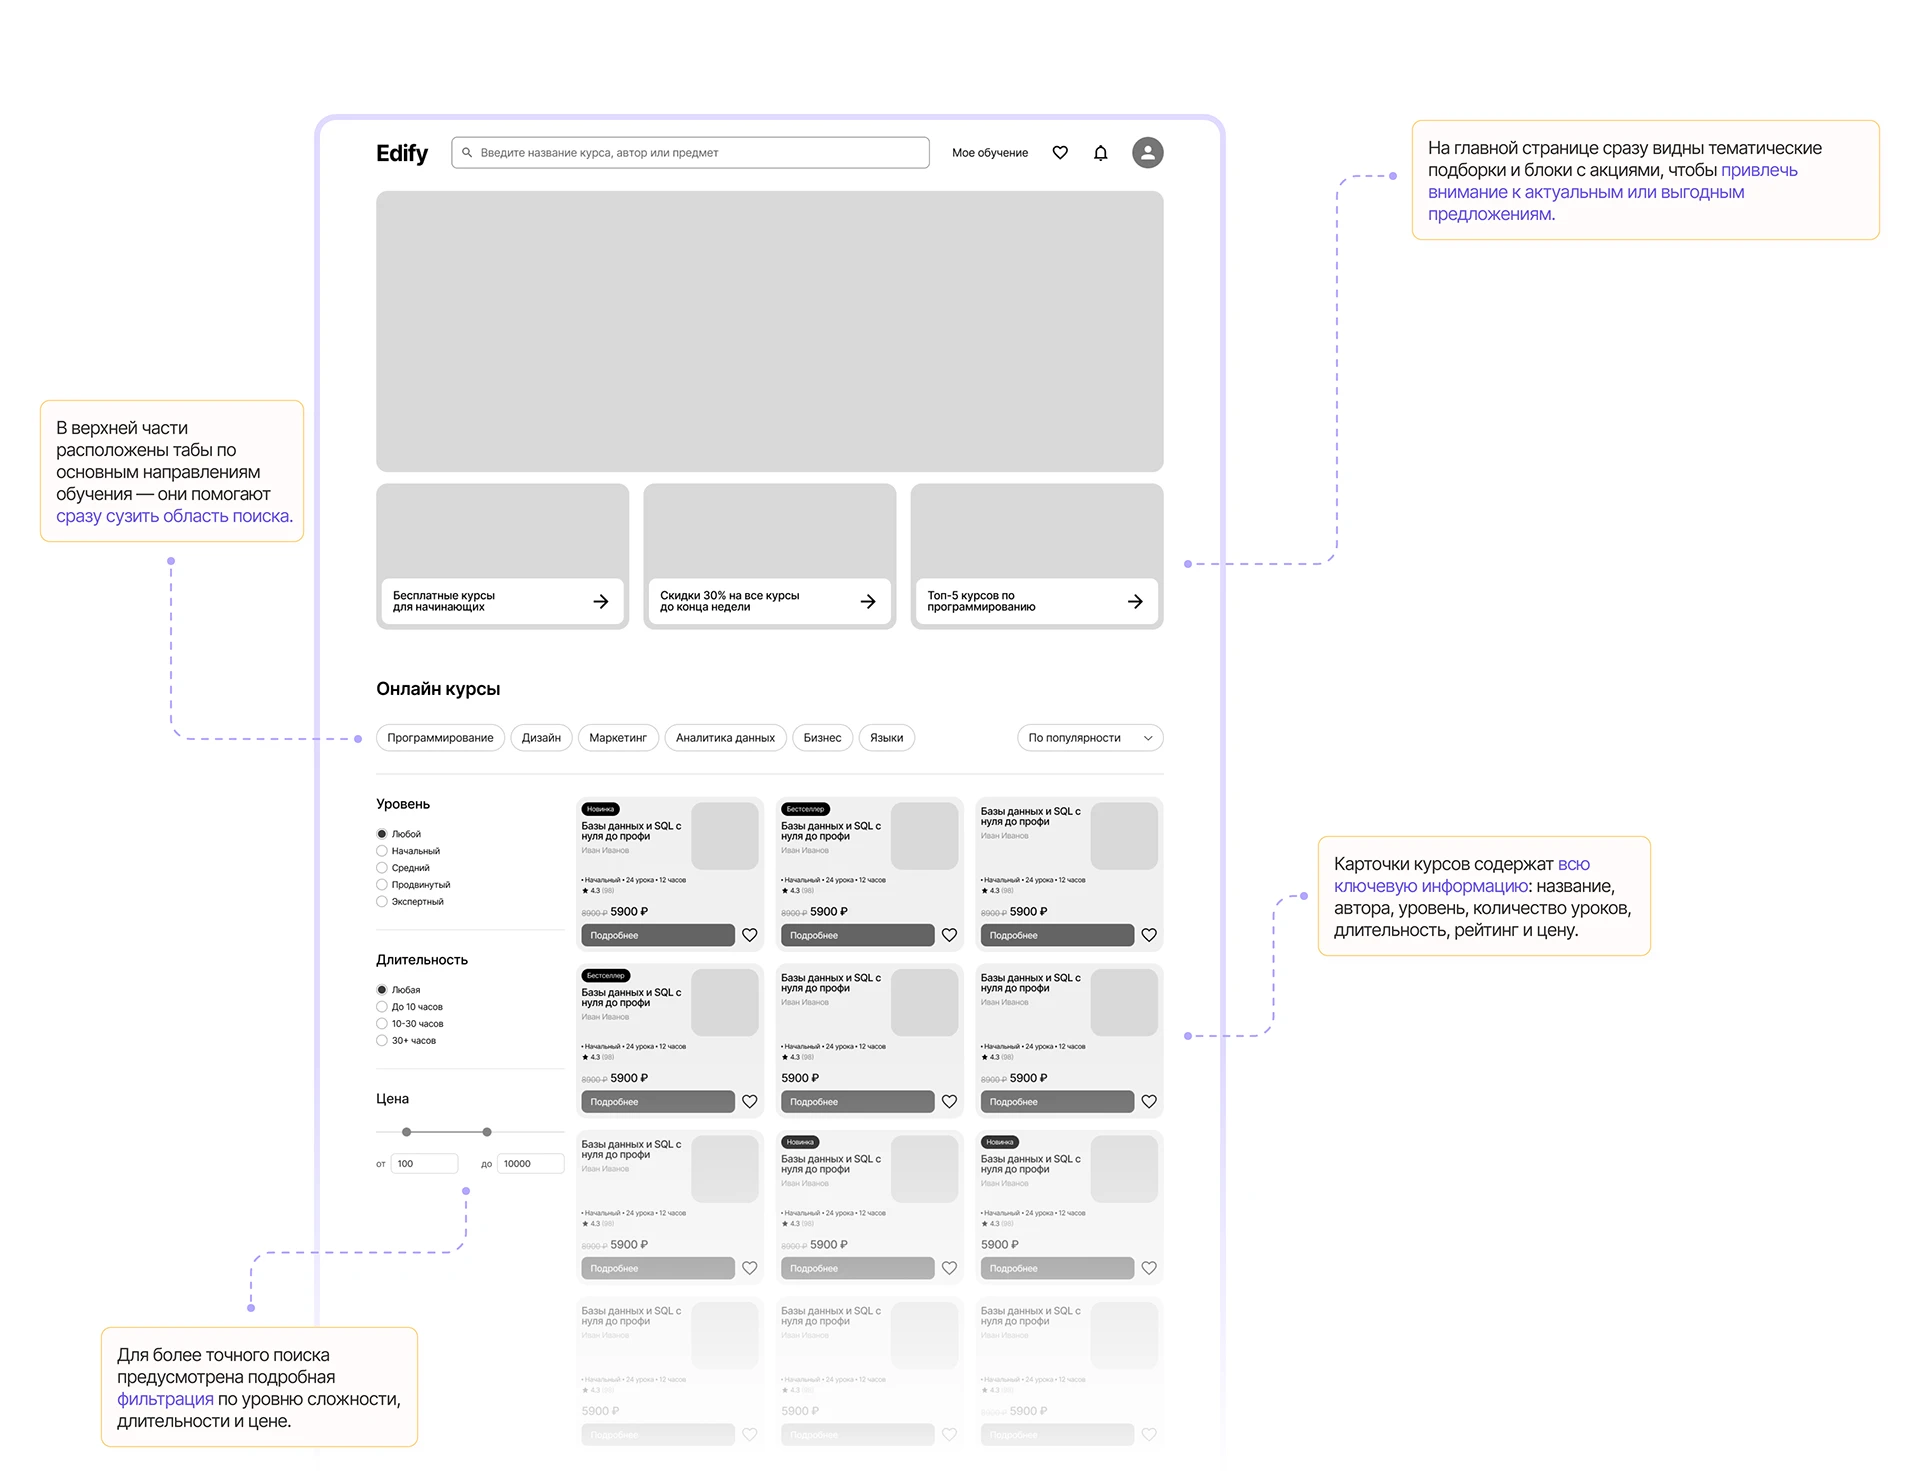Viewport: 1920px width, 1471px height.
Task: Choose До 10 часов duration option
Action: pyautogui.click(x=382, y=1007)
